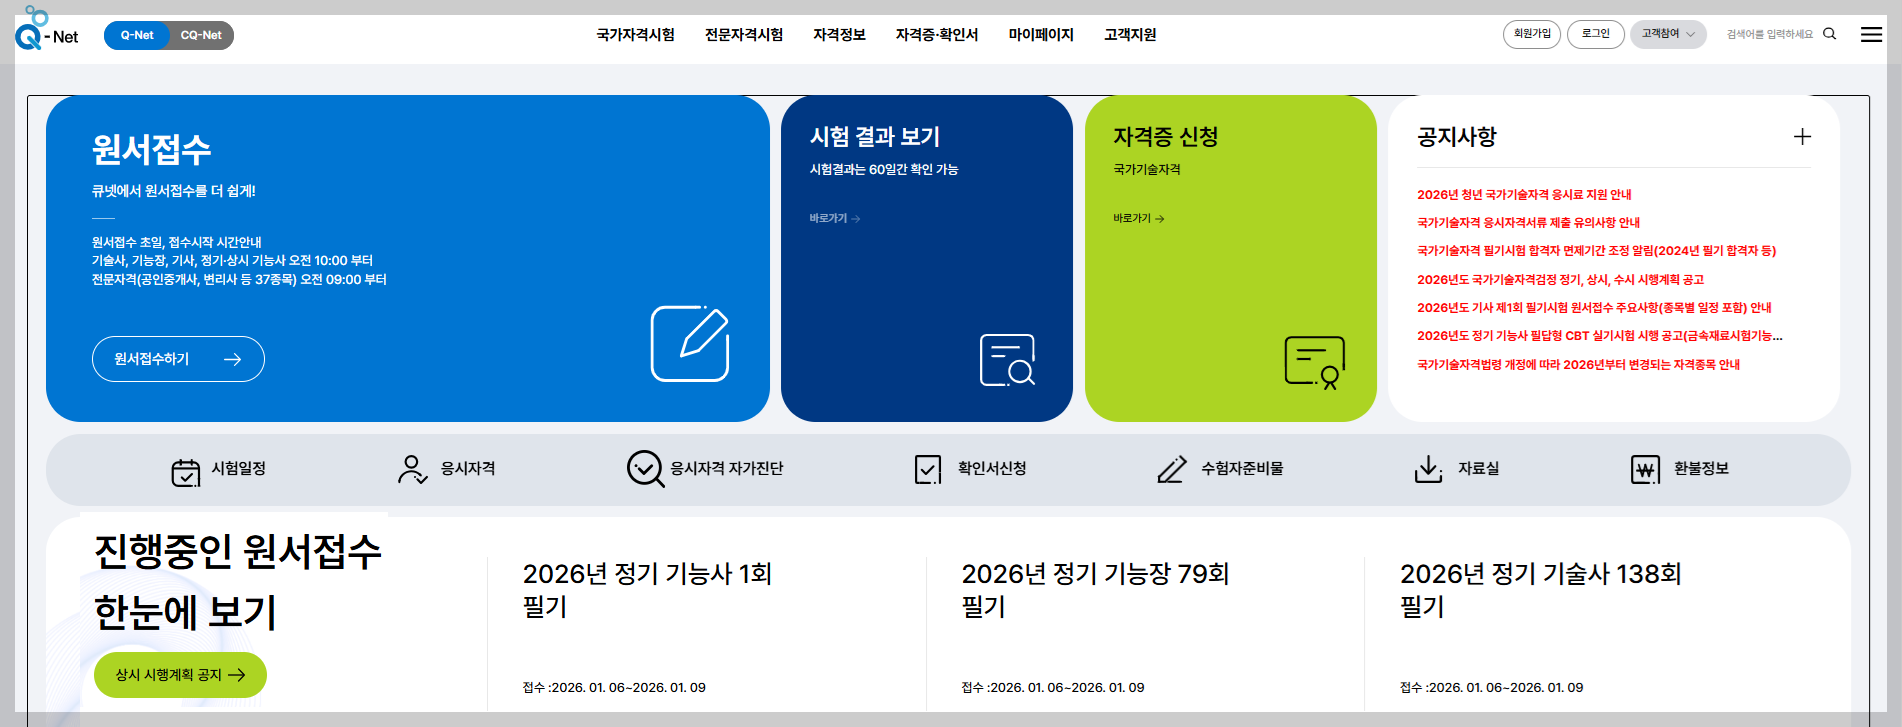Click the 응시자격 자가진단 magnifier icon
The height and width of the screenshot is (727, 1902).
pos(645,469)
